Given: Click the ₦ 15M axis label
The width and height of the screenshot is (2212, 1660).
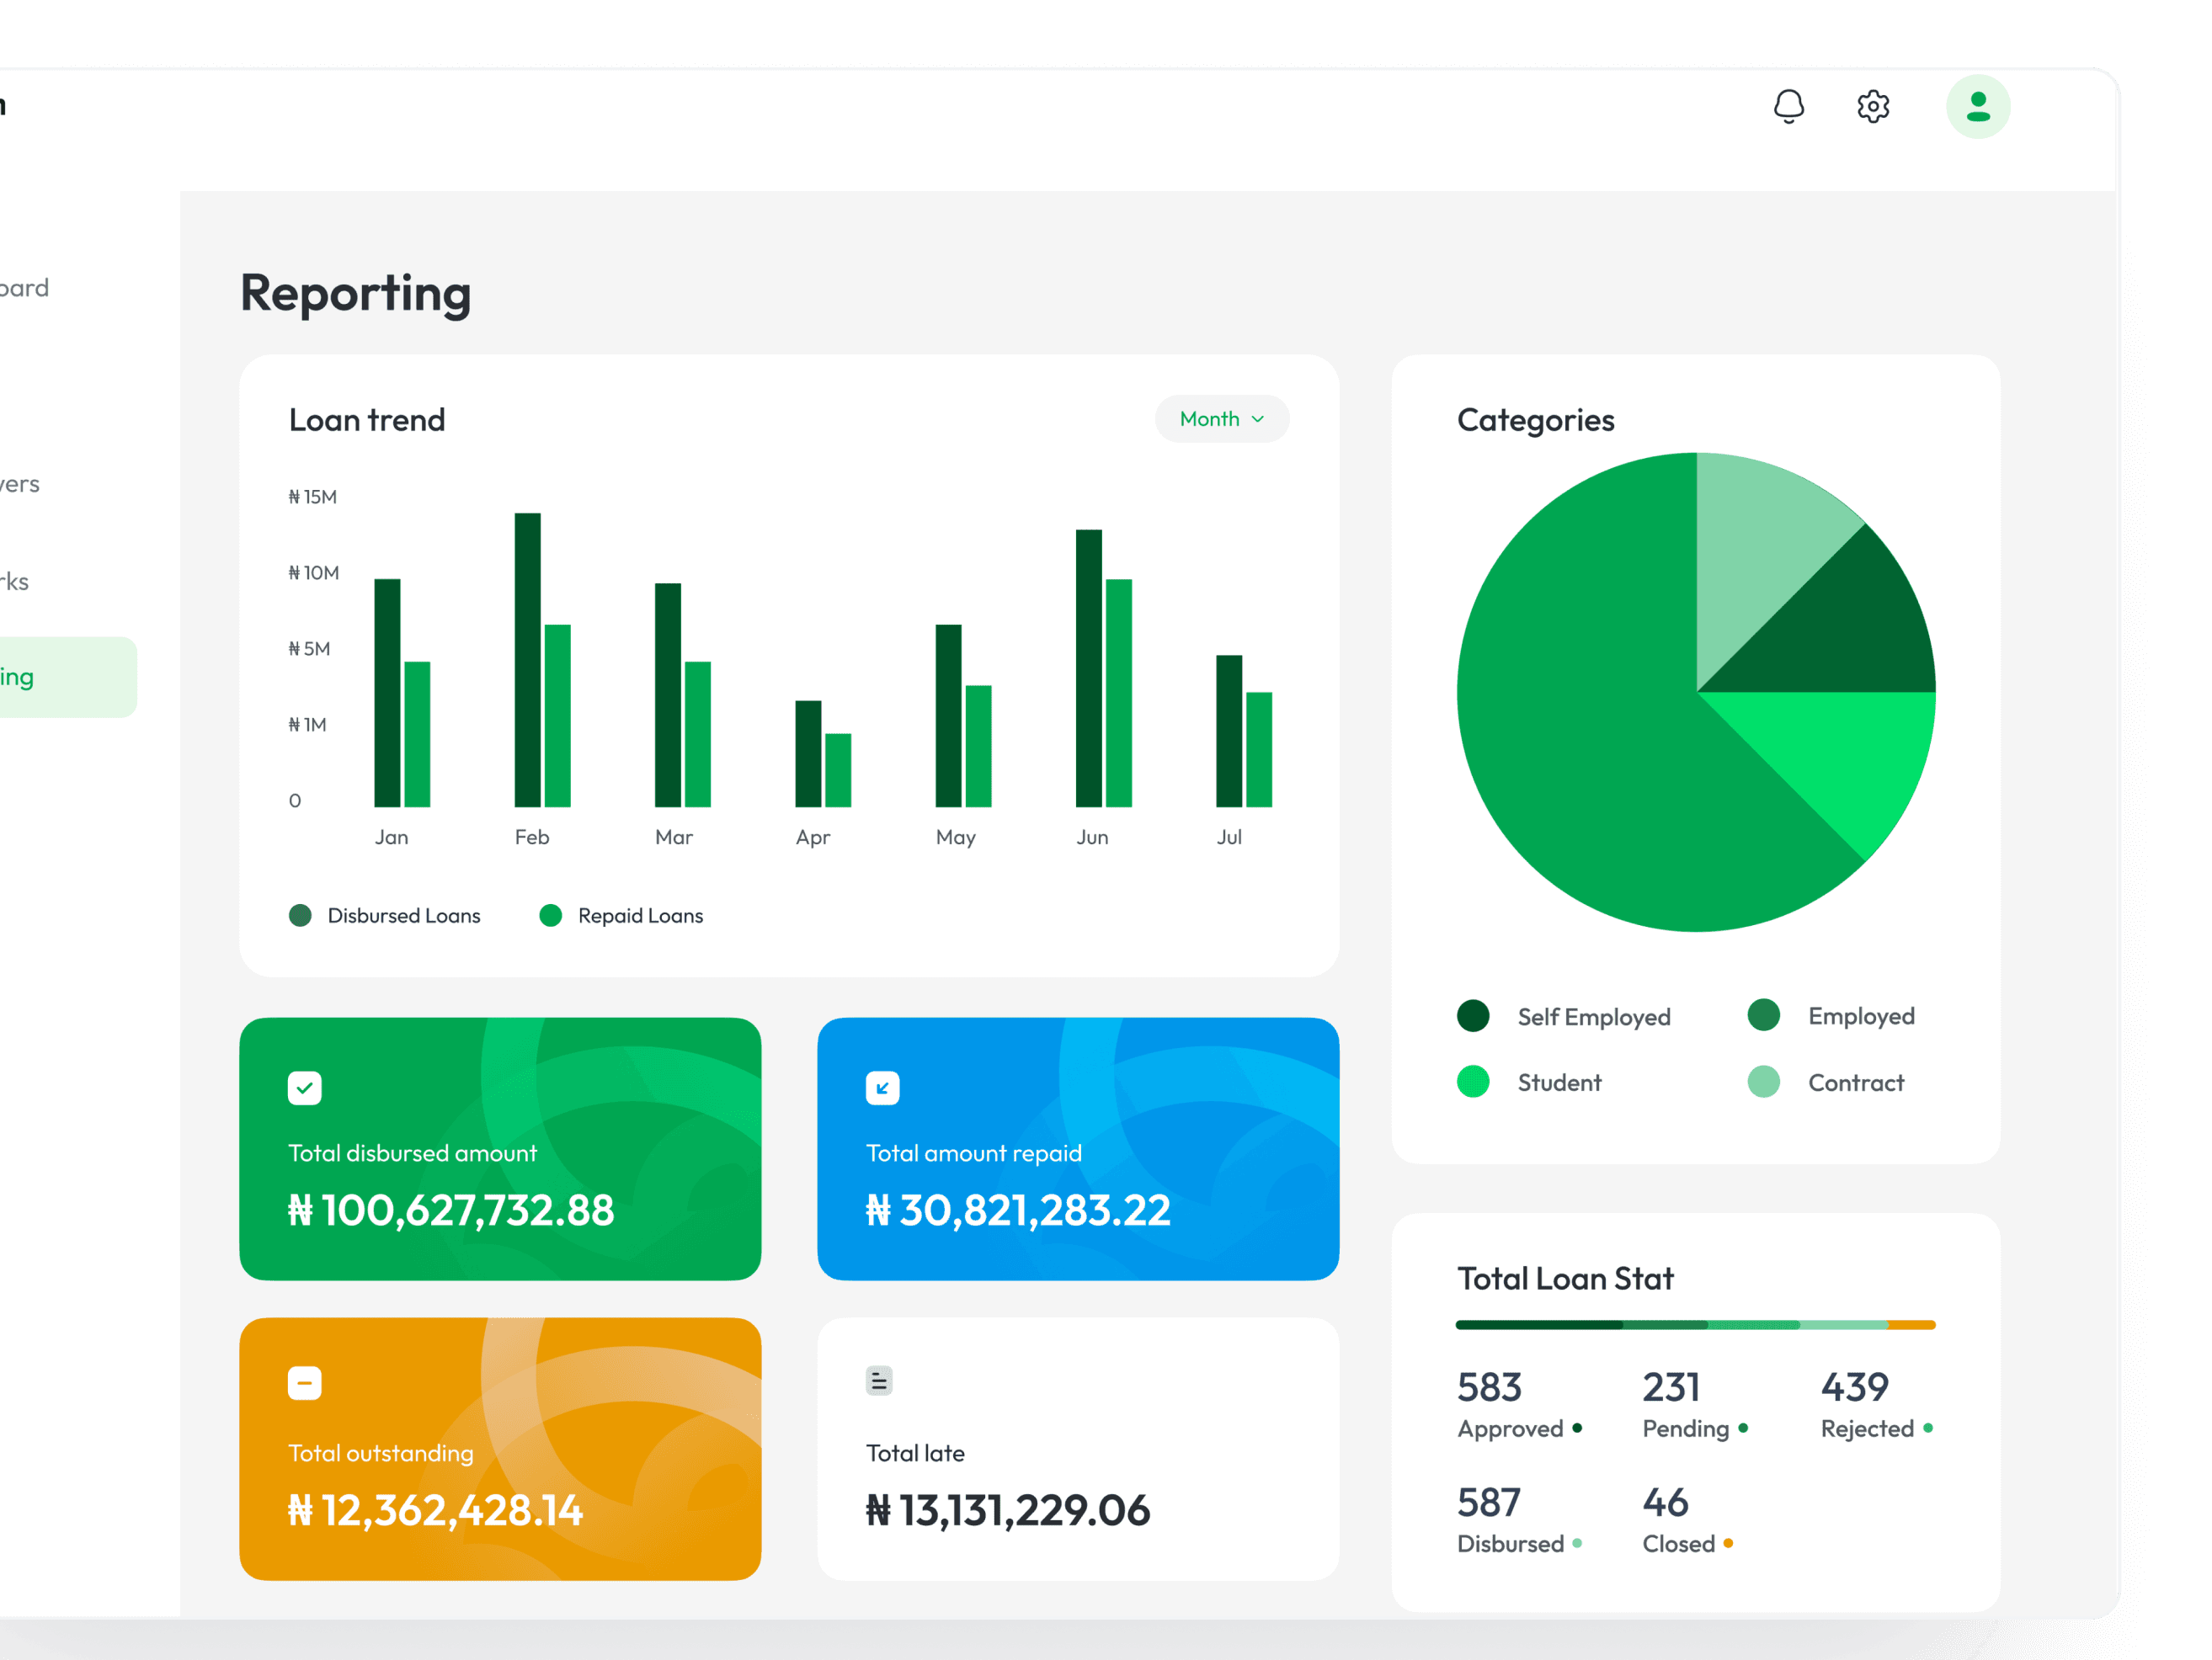Looking at the screenshot, I should (312, 496).
